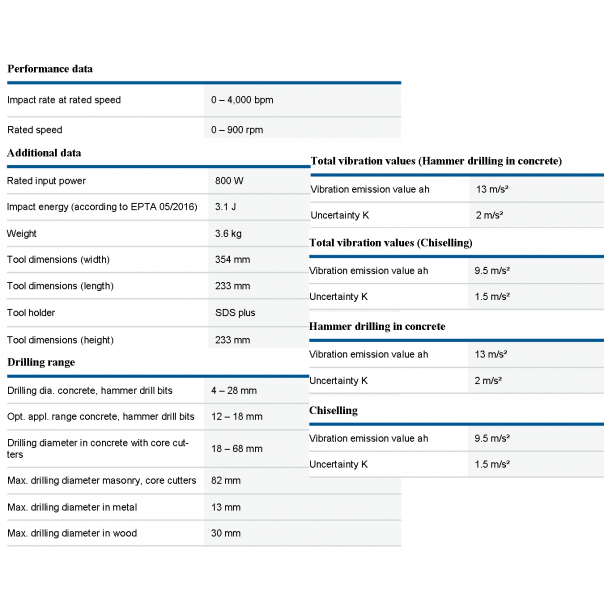This screenshot has width=604, height=604.
Task: Click the Additional data heading
Action: [x=44, y=153]
